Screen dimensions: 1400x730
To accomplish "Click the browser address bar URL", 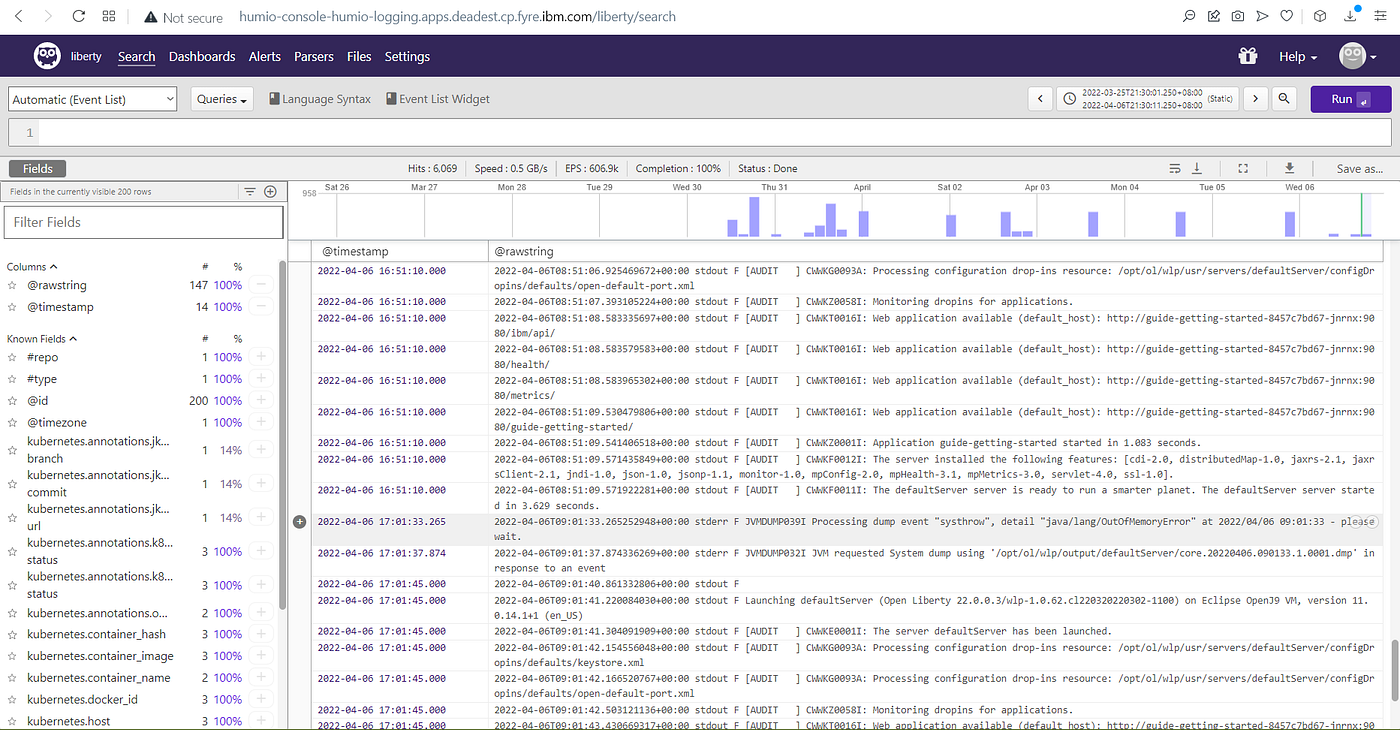I will click(457, 17).
